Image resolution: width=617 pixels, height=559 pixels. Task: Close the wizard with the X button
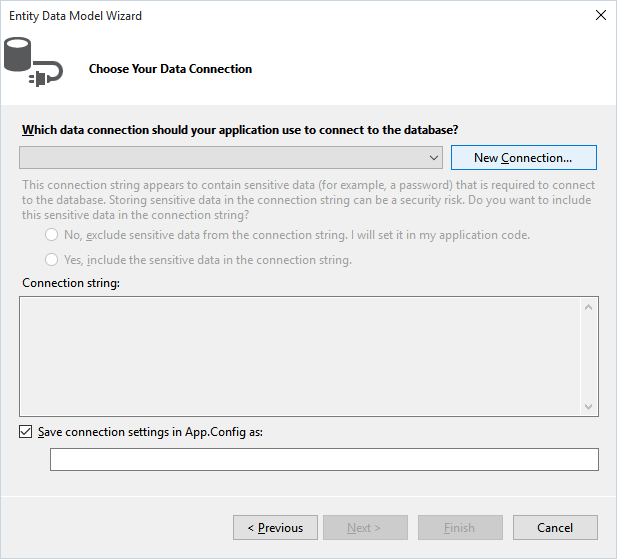tap(600, 15)
